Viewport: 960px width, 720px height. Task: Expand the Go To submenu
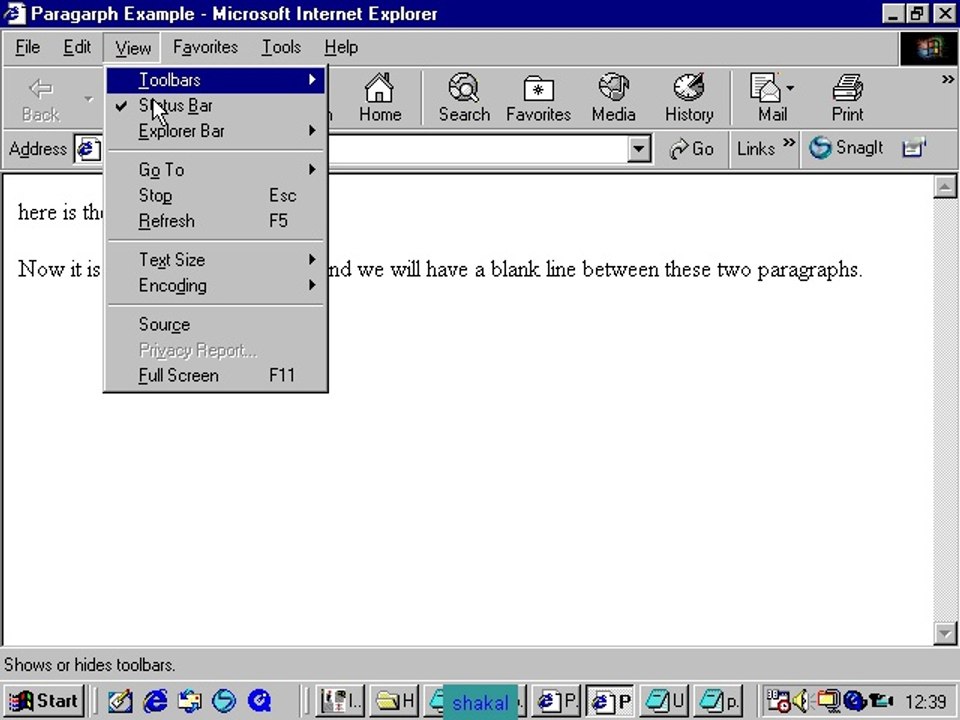(216, 170)
